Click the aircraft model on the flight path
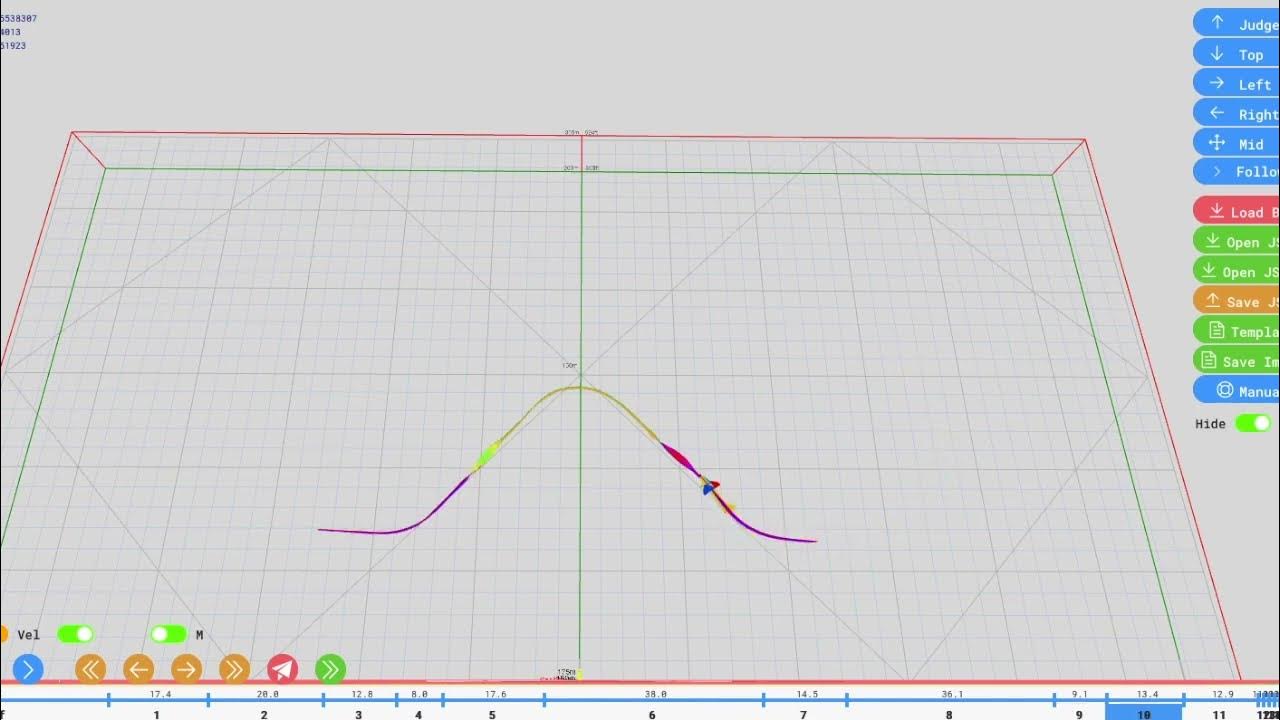The image size is (1280, 720). [x=710, y=487]
